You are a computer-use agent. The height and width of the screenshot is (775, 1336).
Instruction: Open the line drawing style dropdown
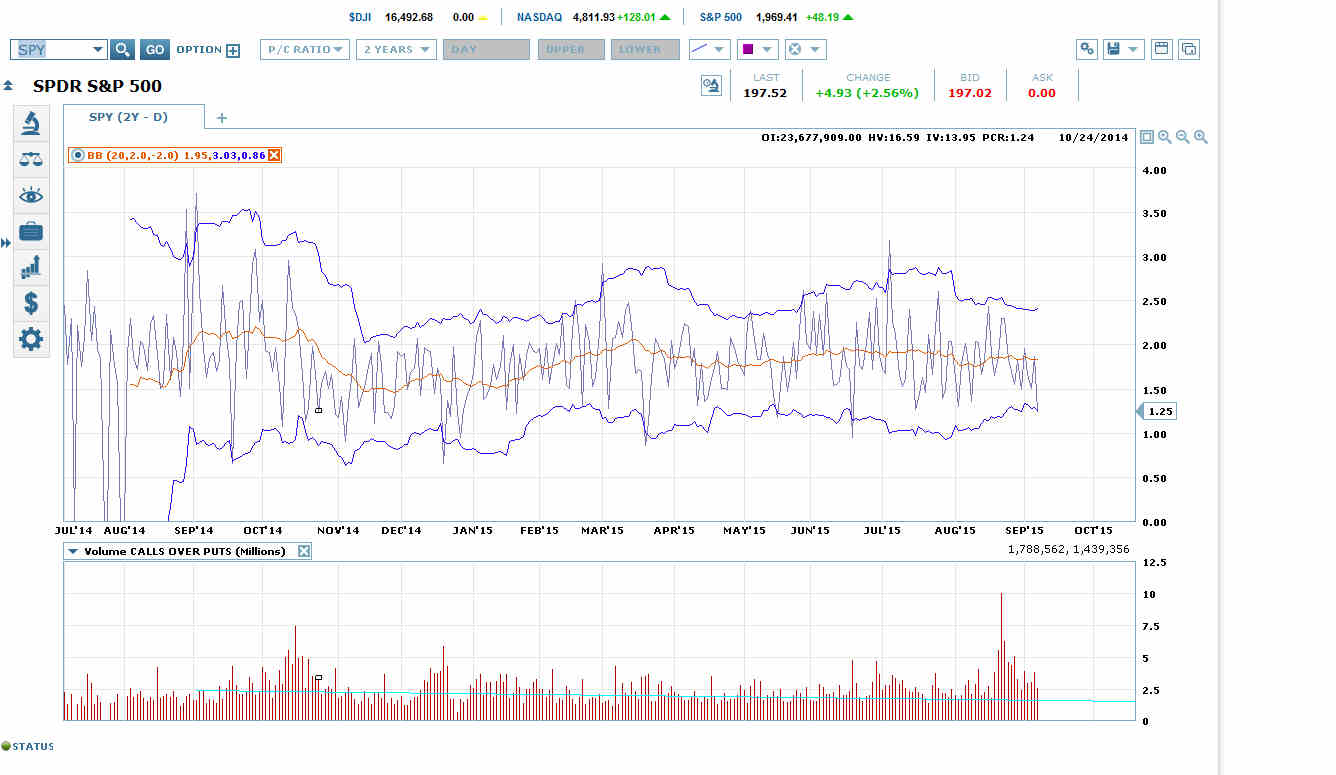[x=709, y=50]
